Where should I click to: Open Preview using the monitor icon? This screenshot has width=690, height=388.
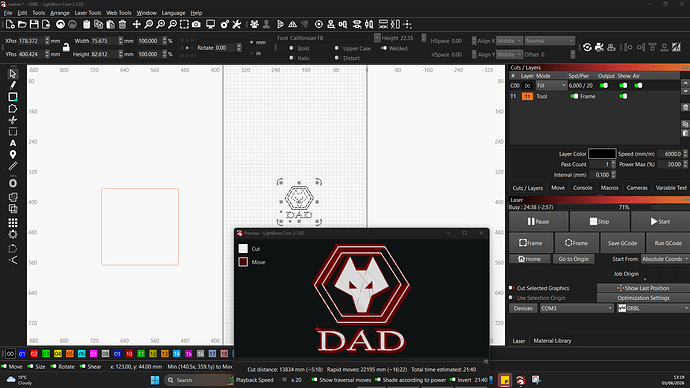[x=211, y=25]
